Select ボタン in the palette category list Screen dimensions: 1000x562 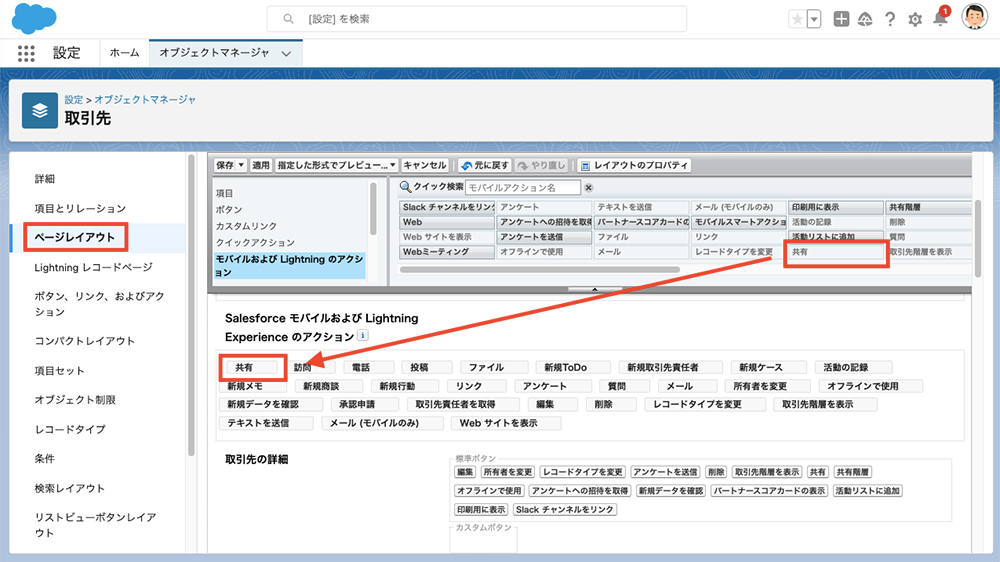click(229, 210)
